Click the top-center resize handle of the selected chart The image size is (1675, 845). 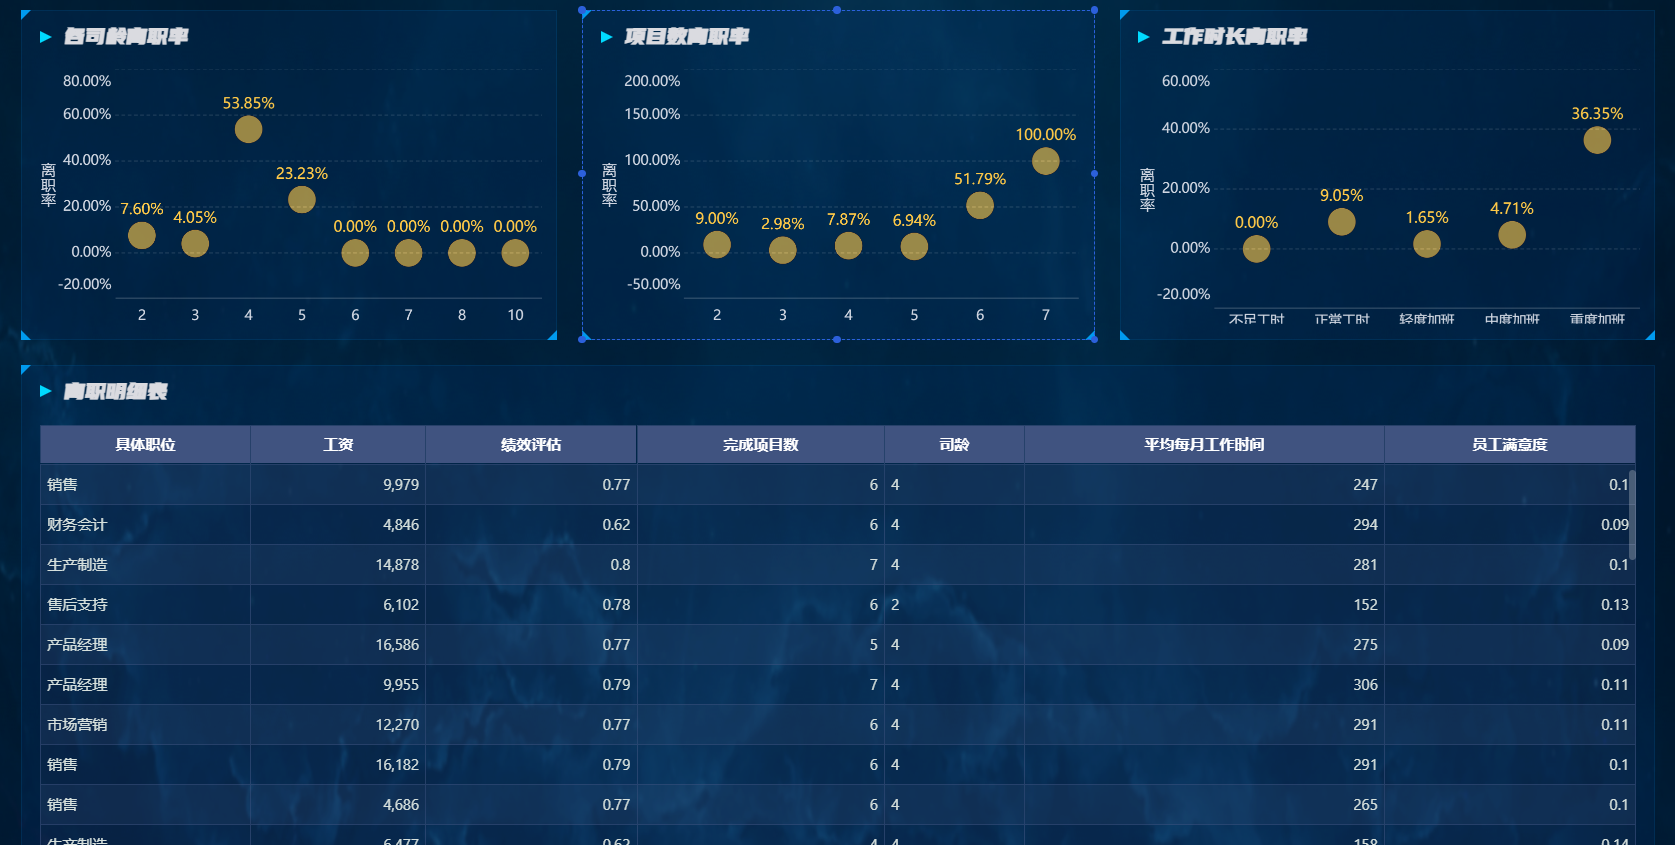837,10
